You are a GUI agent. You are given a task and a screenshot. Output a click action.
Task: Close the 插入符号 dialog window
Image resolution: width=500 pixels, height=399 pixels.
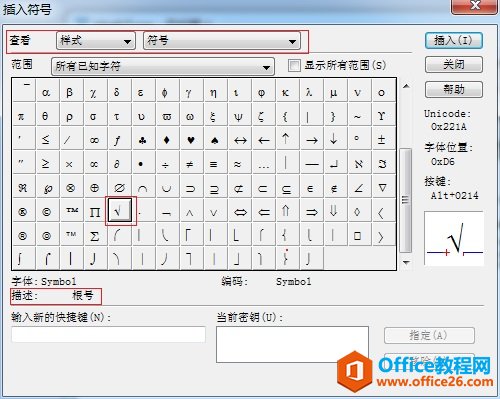[x=474, y=6]
